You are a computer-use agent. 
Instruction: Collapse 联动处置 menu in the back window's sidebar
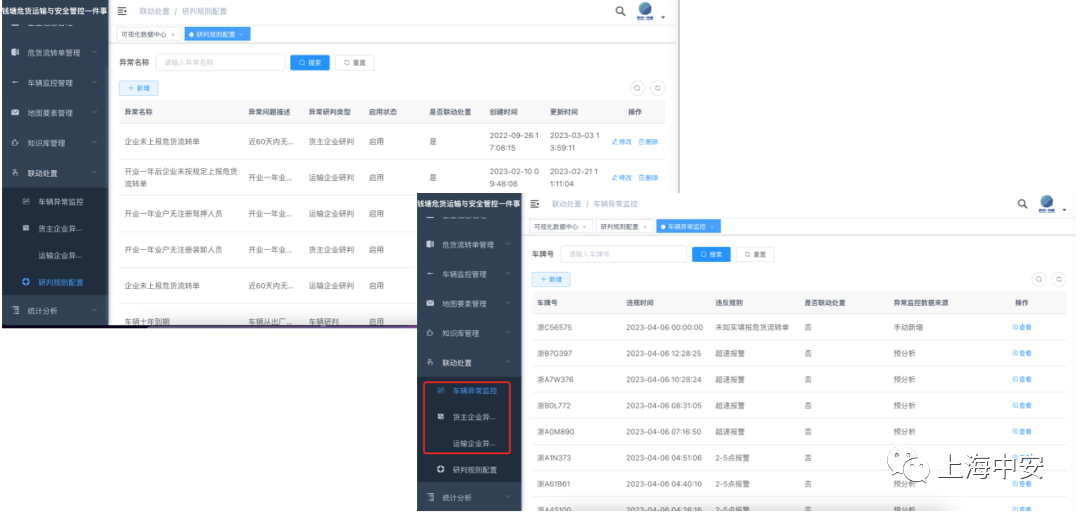coord(58,173)
